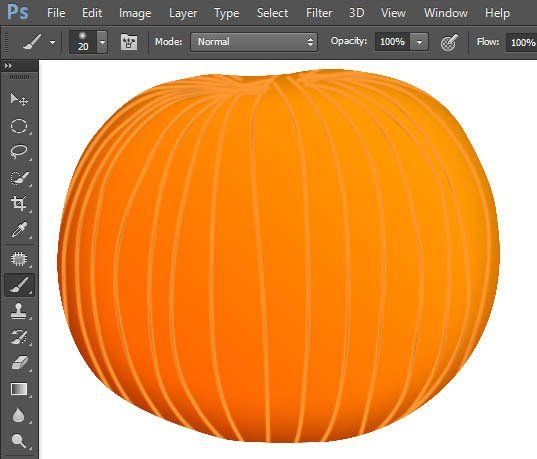Open the brush preset picker arrow
537x459 pixels.
[102, 42]
